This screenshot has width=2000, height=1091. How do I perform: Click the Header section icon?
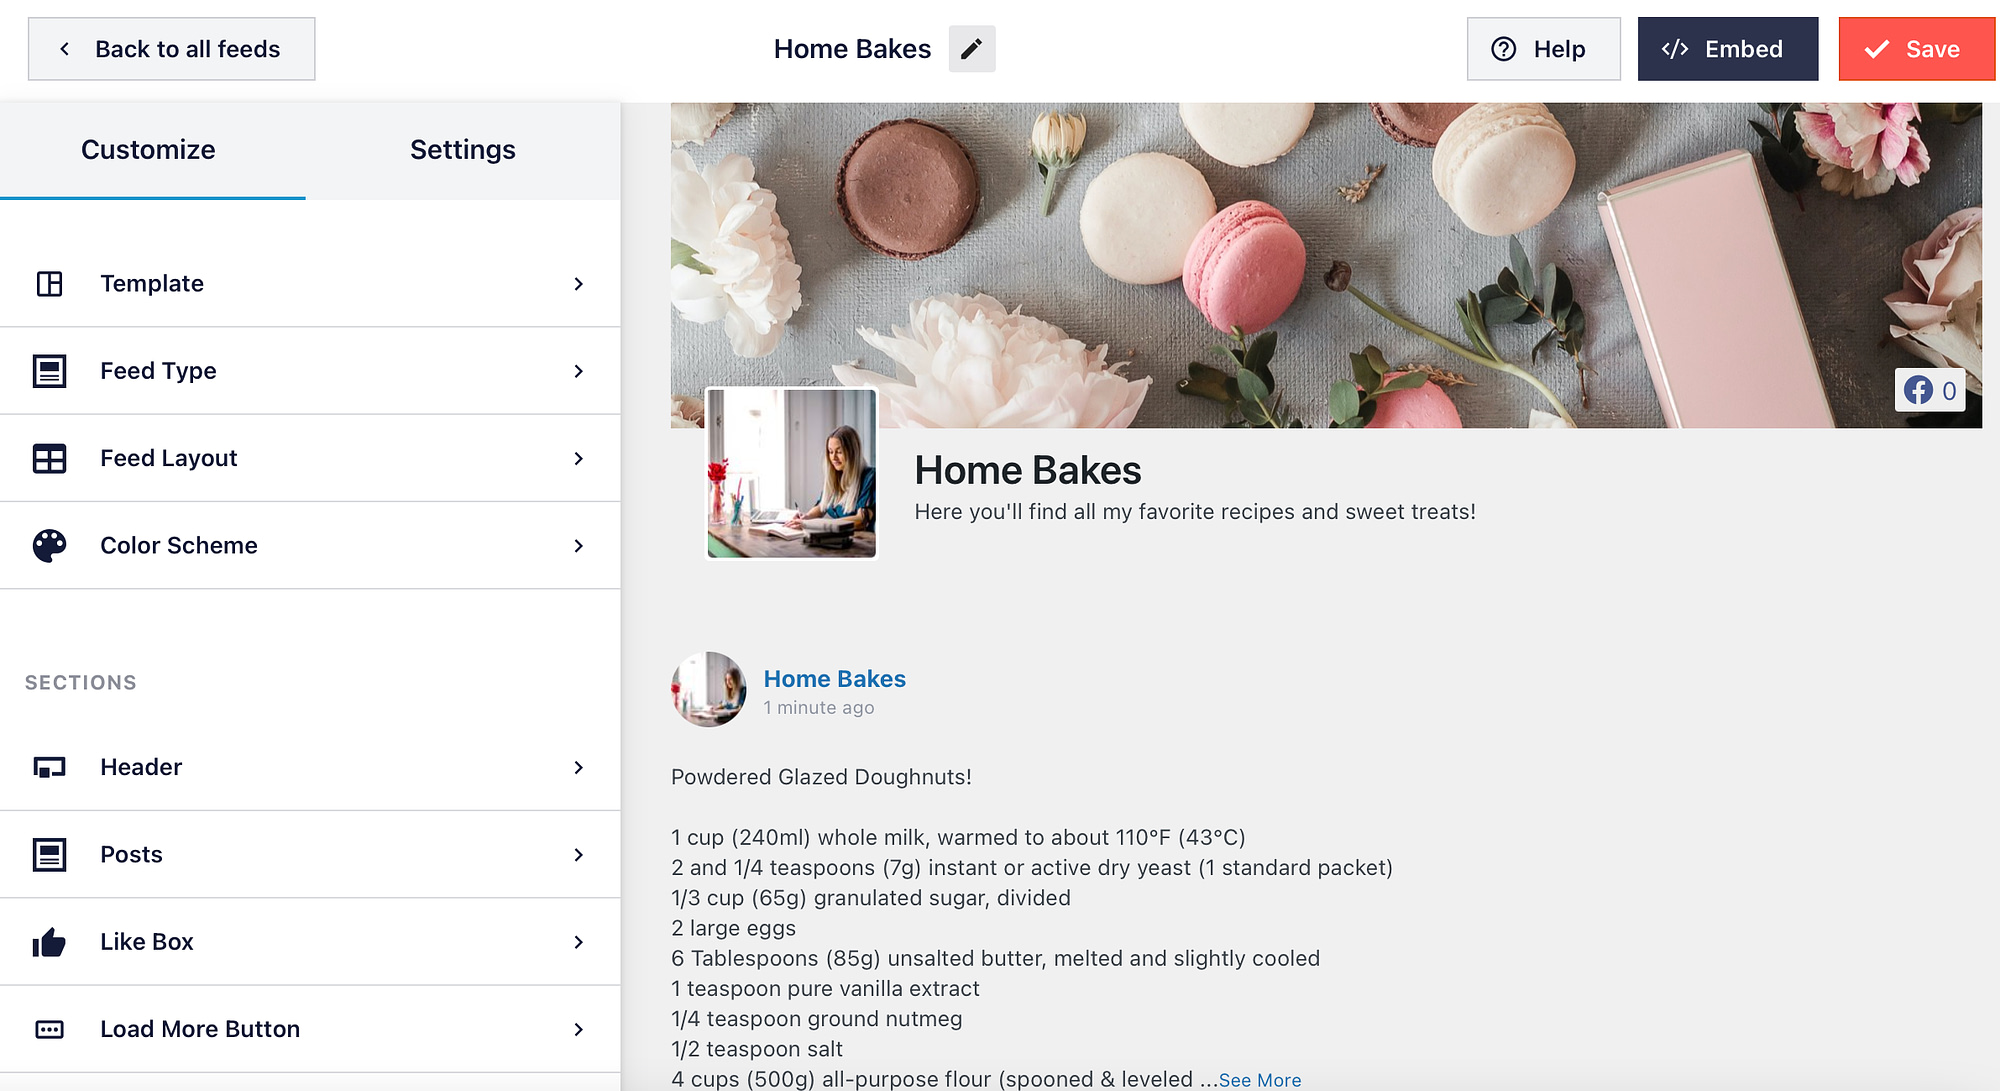click(48, 766)
